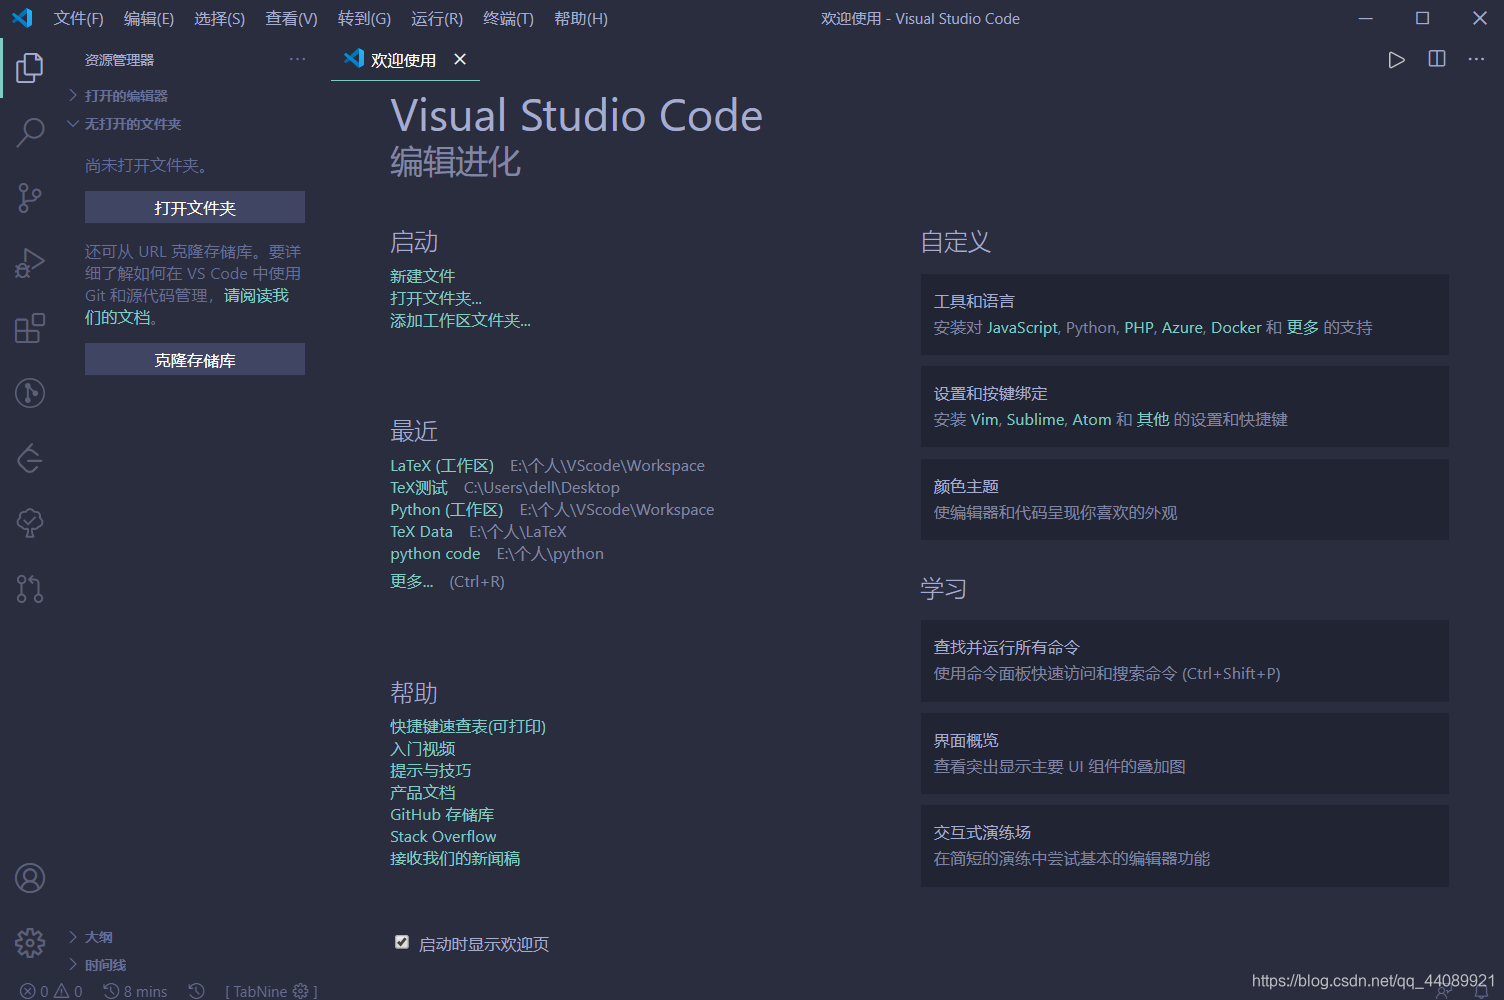Image resolution: width=1504 pixels, height=1000 pixels.
Task: Open editor more actions ellipsis at top right
Action: point(1476,59)
